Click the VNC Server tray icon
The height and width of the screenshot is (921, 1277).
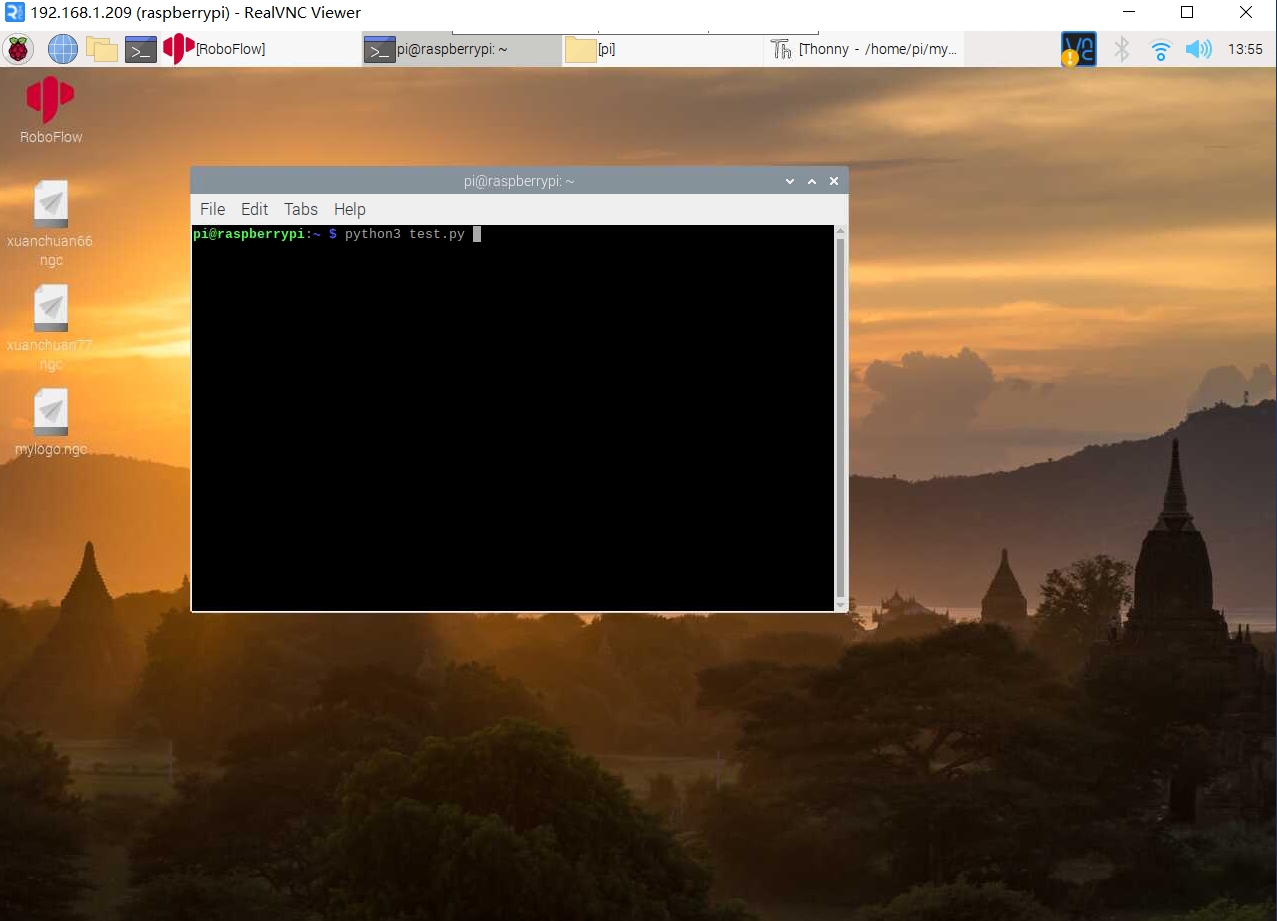click(x=1078, y=49)
